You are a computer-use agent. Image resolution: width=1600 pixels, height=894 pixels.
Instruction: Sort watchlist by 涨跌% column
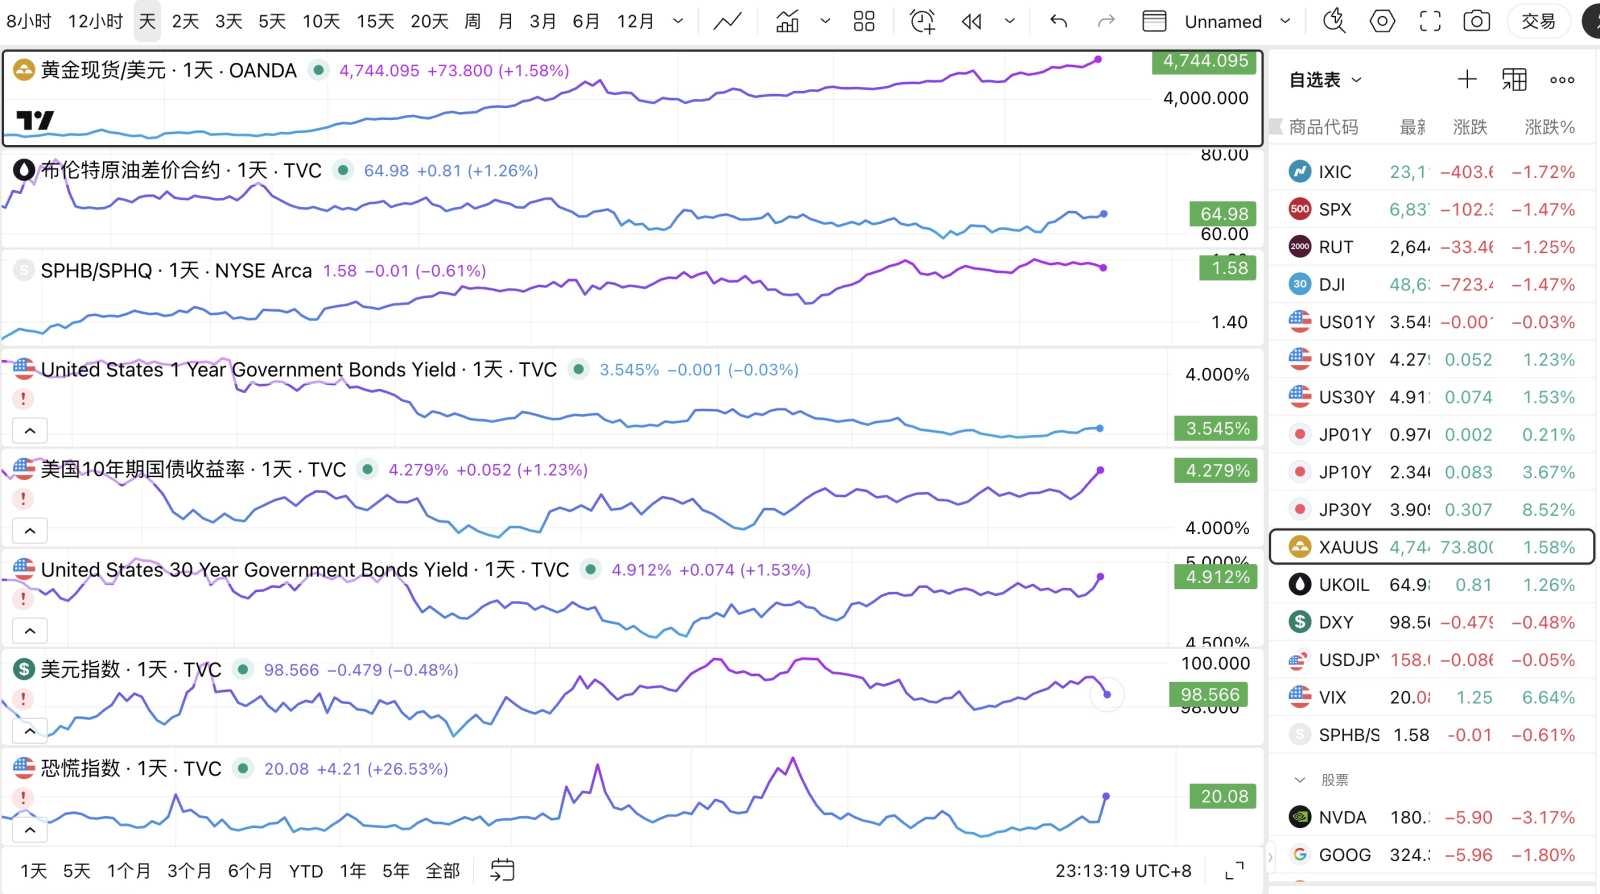click(x=1550, y=127)
